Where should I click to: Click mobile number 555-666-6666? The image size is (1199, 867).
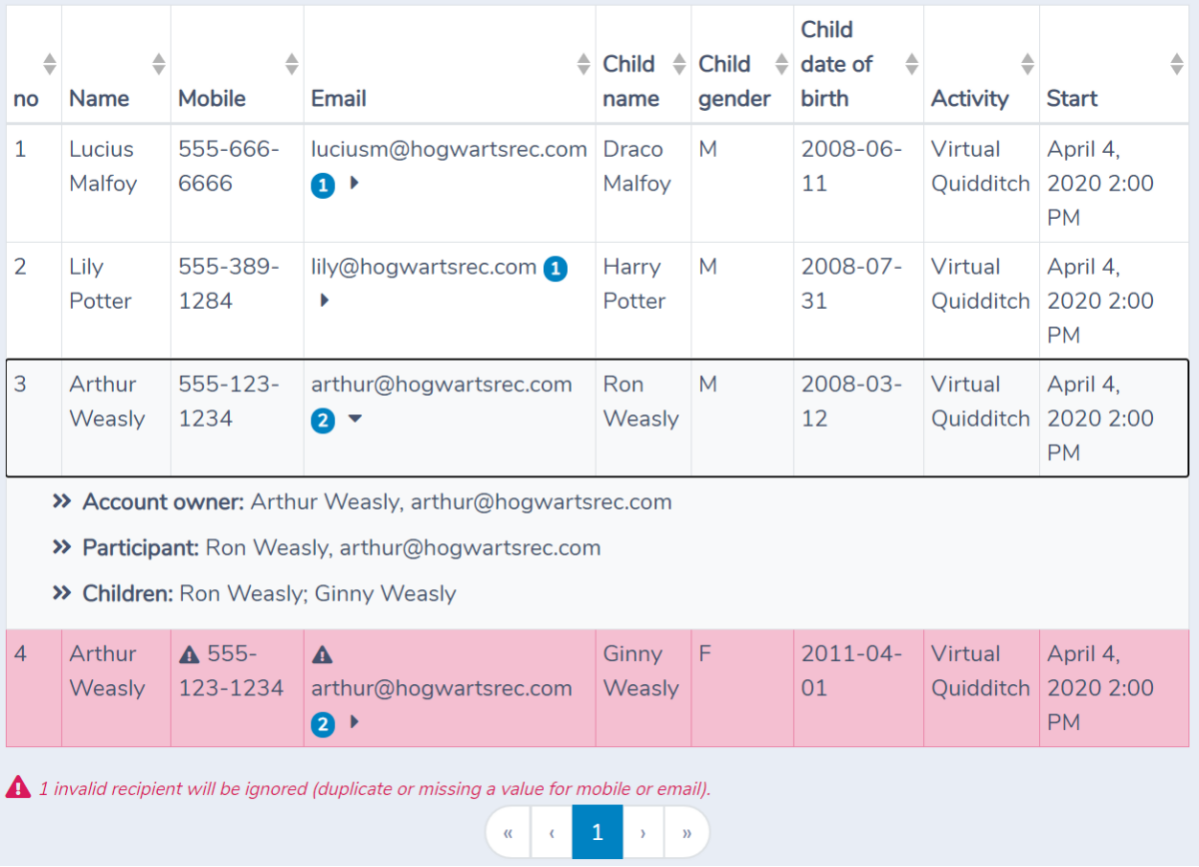click(229, 167)
